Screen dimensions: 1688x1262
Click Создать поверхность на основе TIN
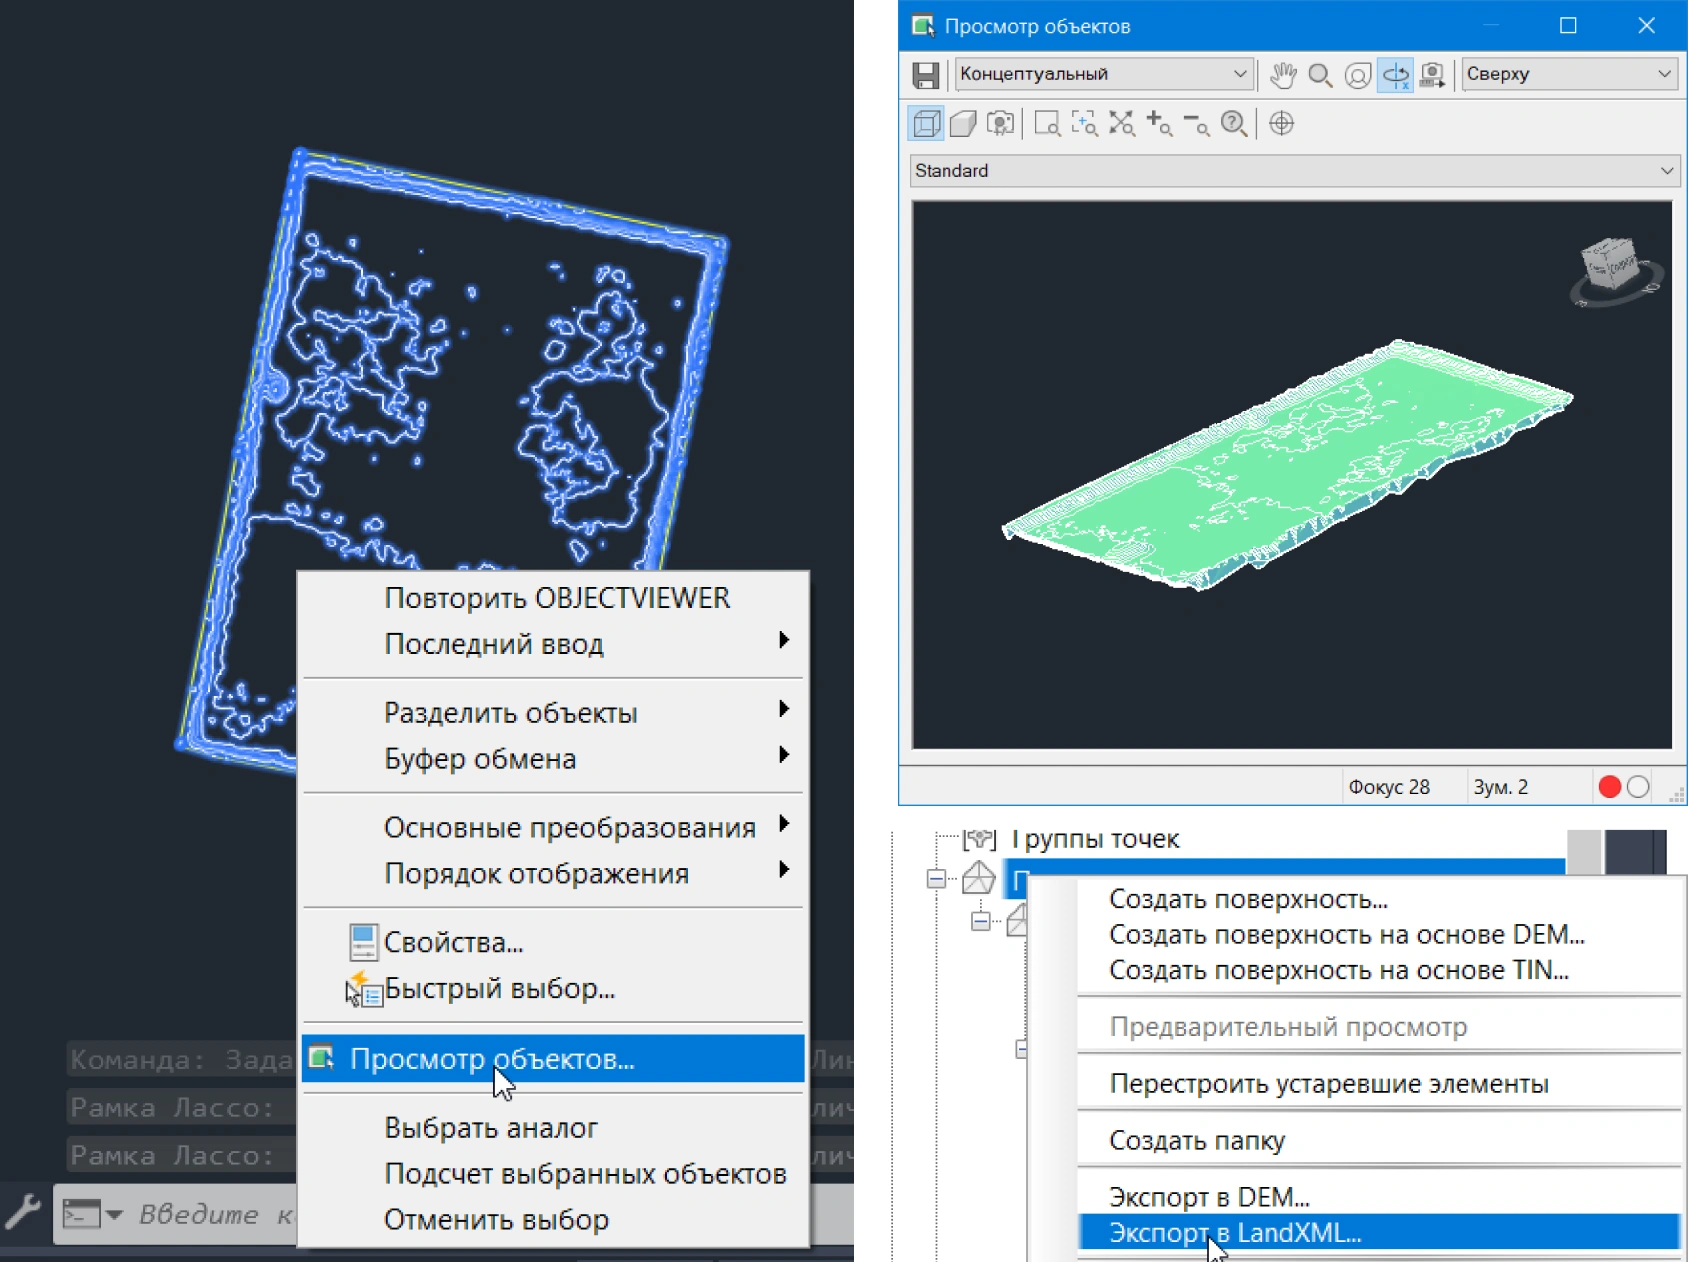tap(1338, 970)
